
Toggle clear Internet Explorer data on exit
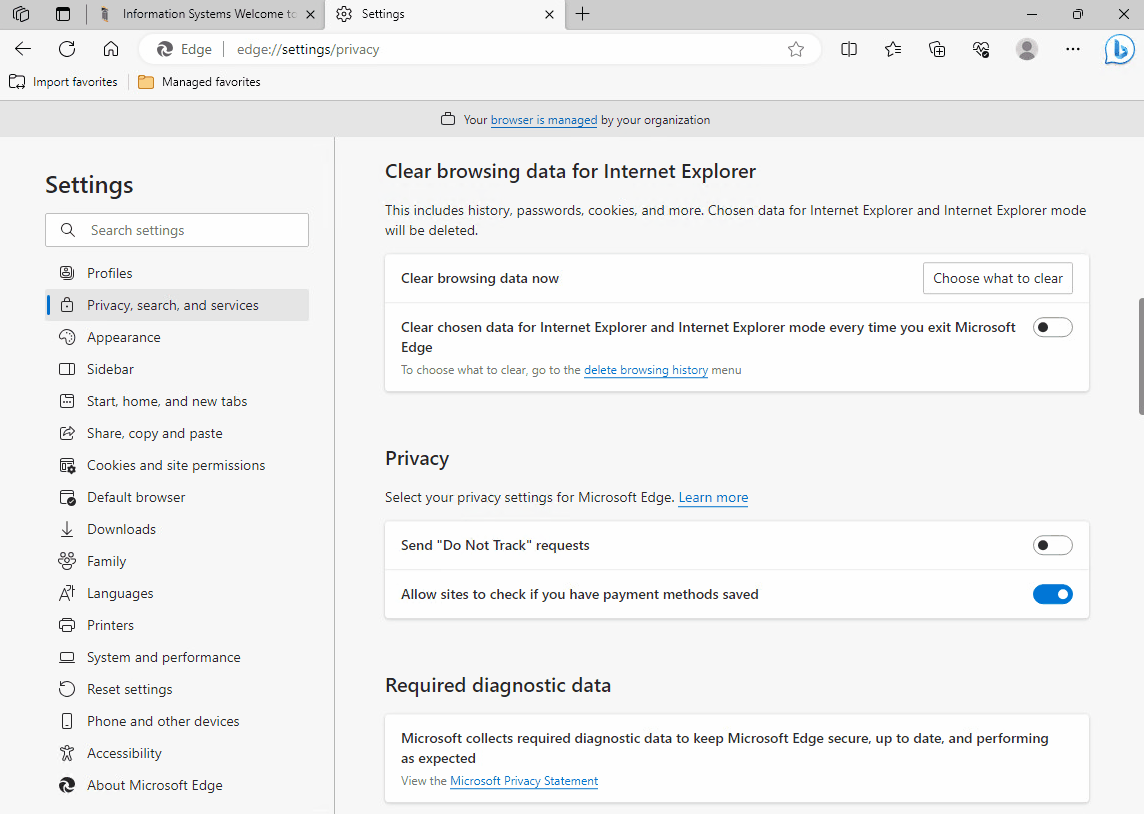[1052, 327]
